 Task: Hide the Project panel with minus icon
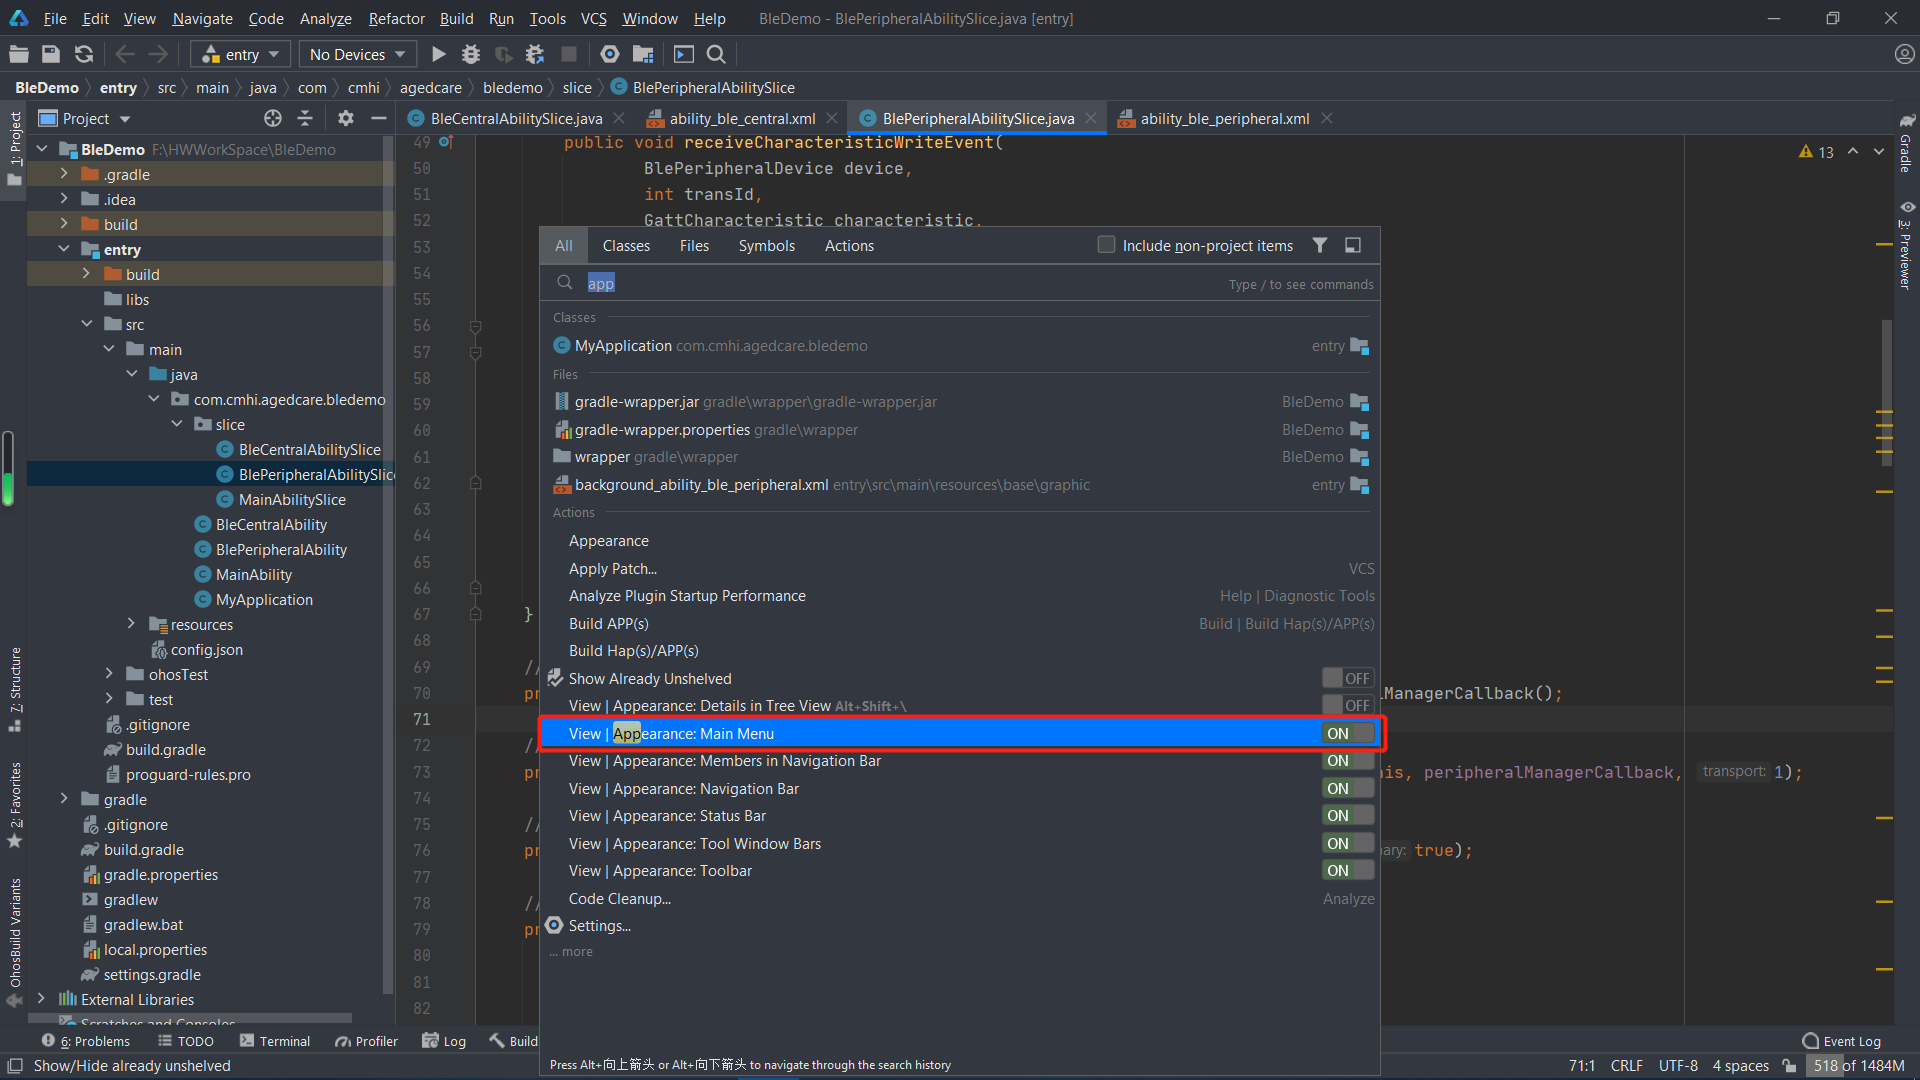click(x=378, y=118)
